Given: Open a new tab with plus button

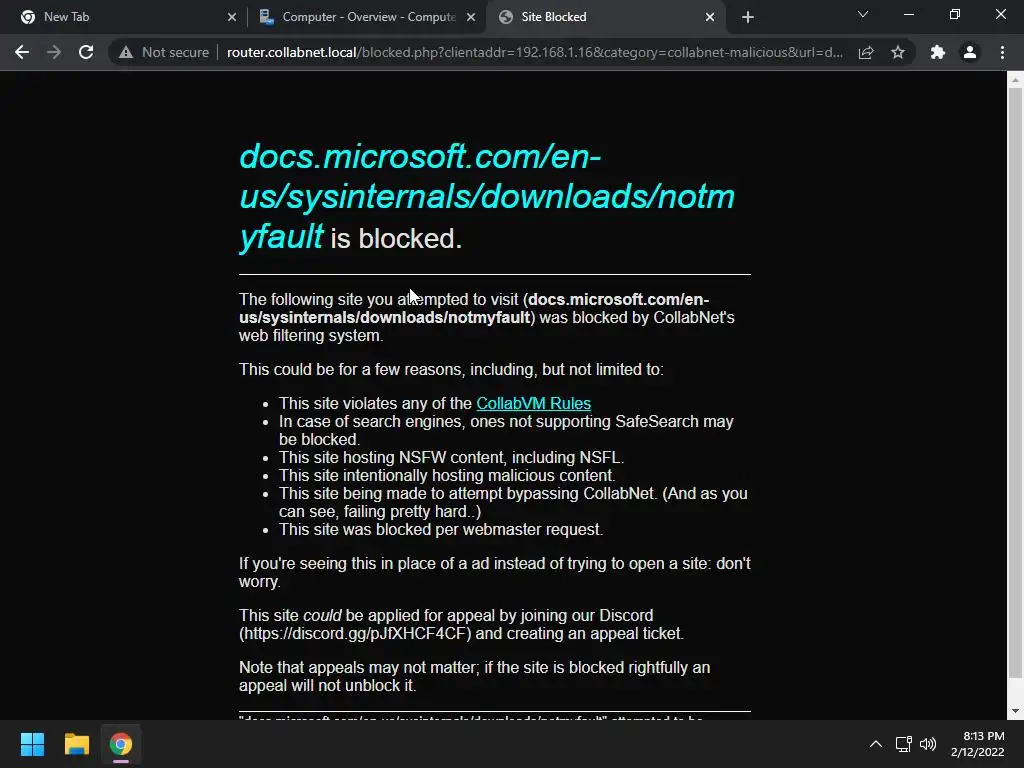Looking at the screenshot, I should [x=748, y=17].
